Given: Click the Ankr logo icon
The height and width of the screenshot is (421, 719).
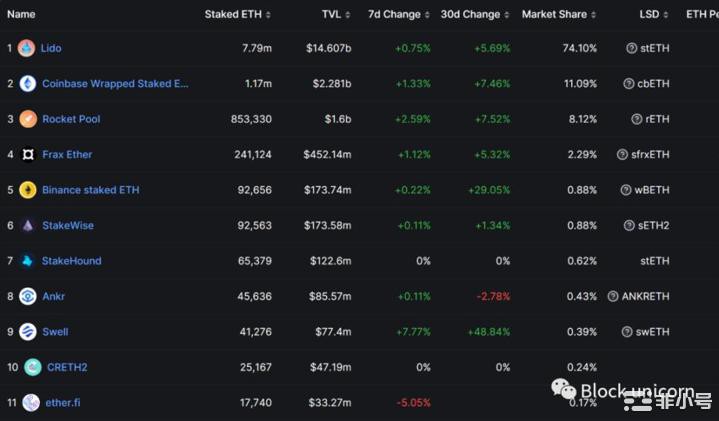Looking at the screenshot, I should [x=26, y=296].
